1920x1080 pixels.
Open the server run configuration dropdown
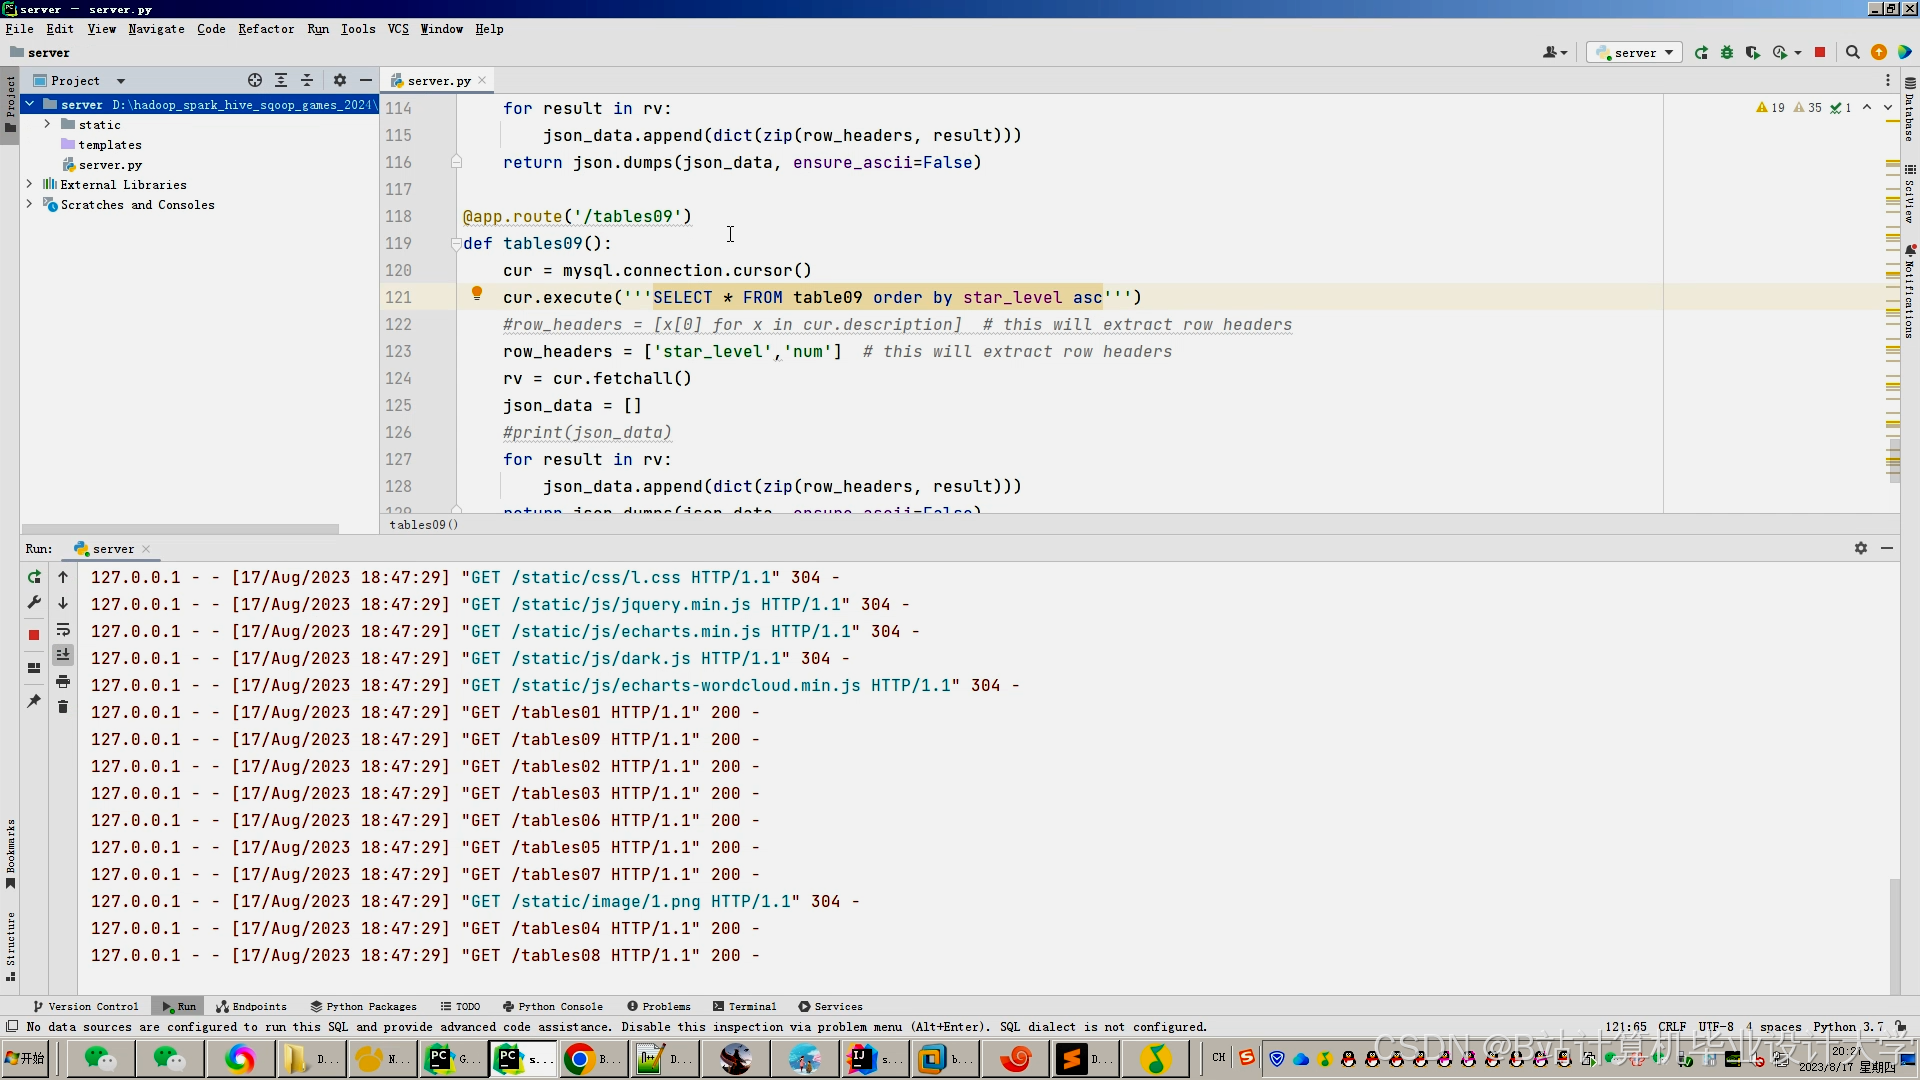(1634, 53)
